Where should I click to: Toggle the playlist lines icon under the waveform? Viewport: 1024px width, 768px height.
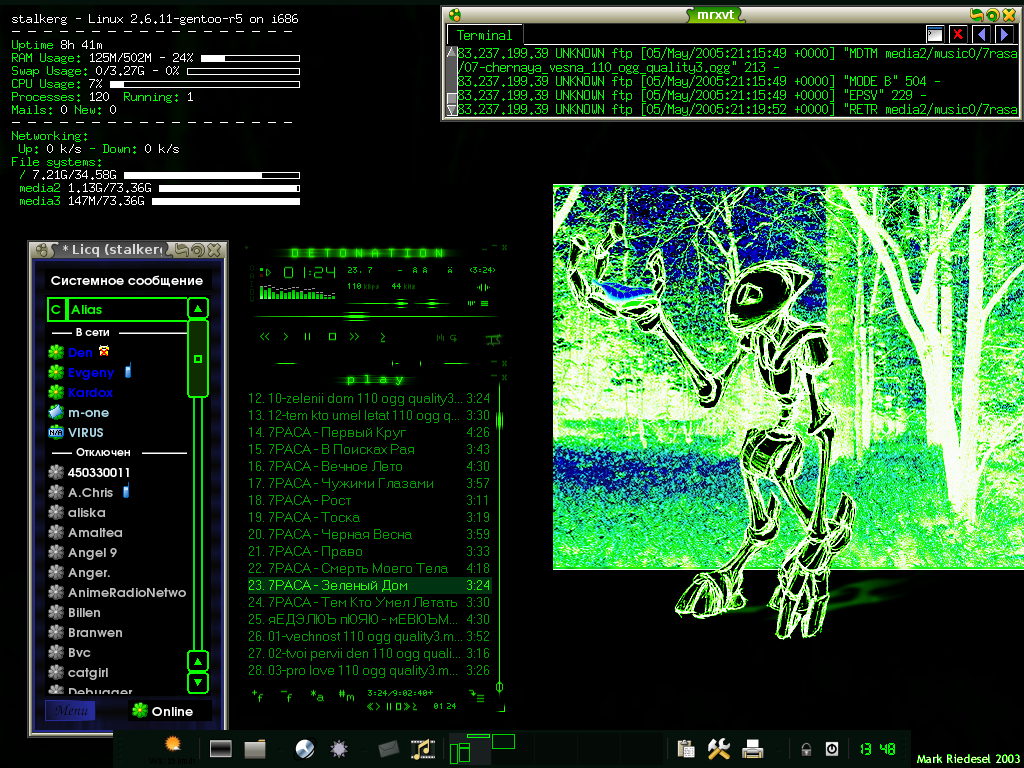[485, 303]
